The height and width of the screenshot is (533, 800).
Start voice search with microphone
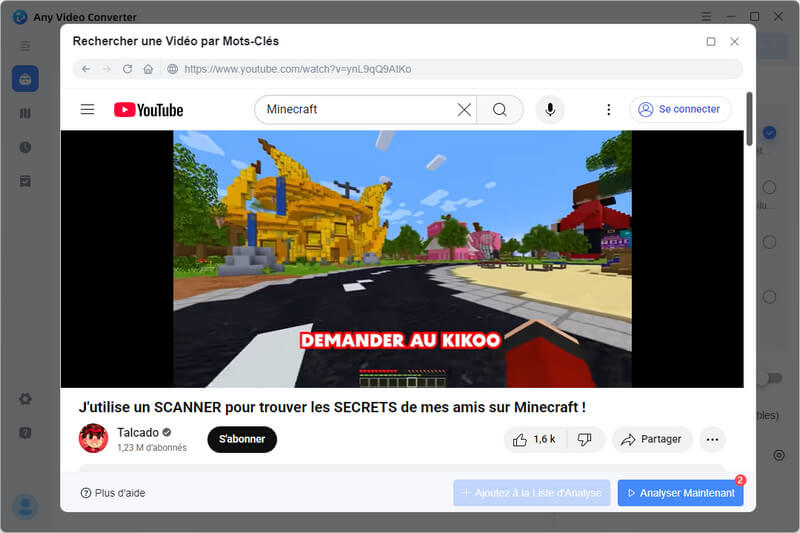549,110
